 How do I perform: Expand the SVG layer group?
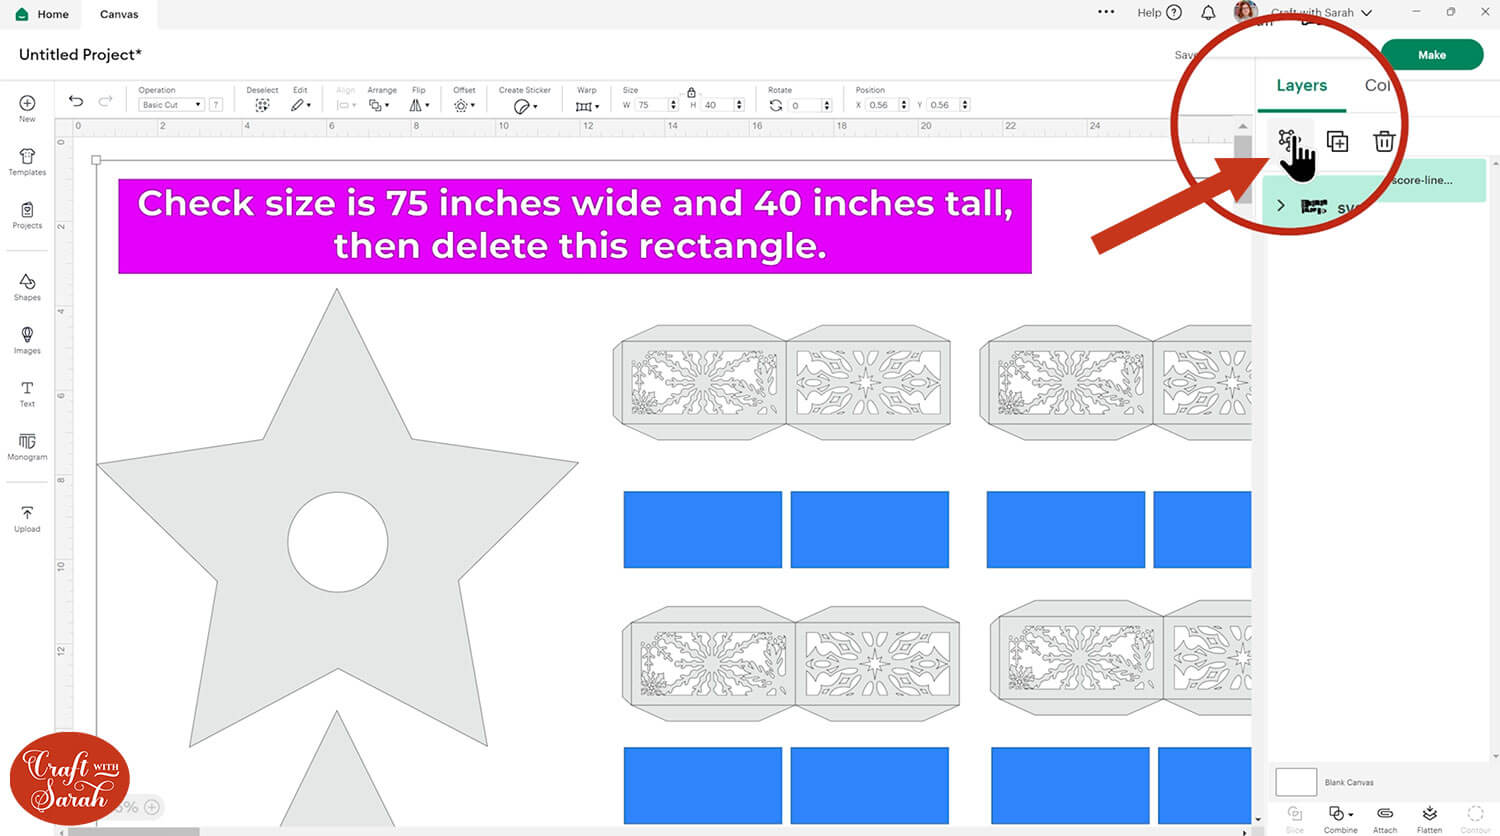[x=1281, y=205]
